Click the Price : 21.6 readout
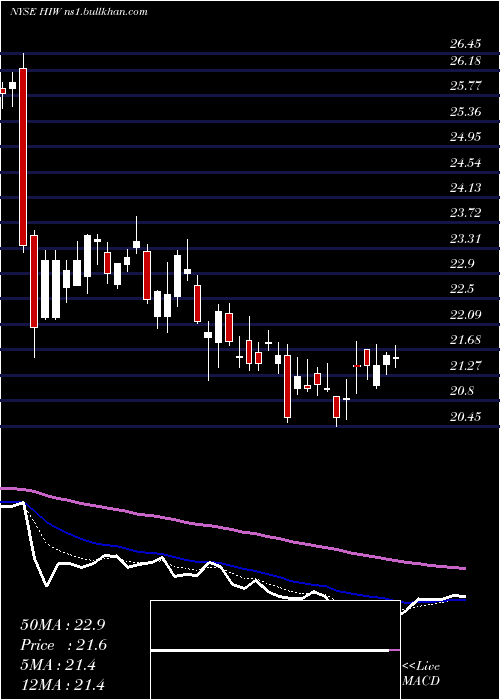This screenshot has width=500, height=700. point(63,645)
